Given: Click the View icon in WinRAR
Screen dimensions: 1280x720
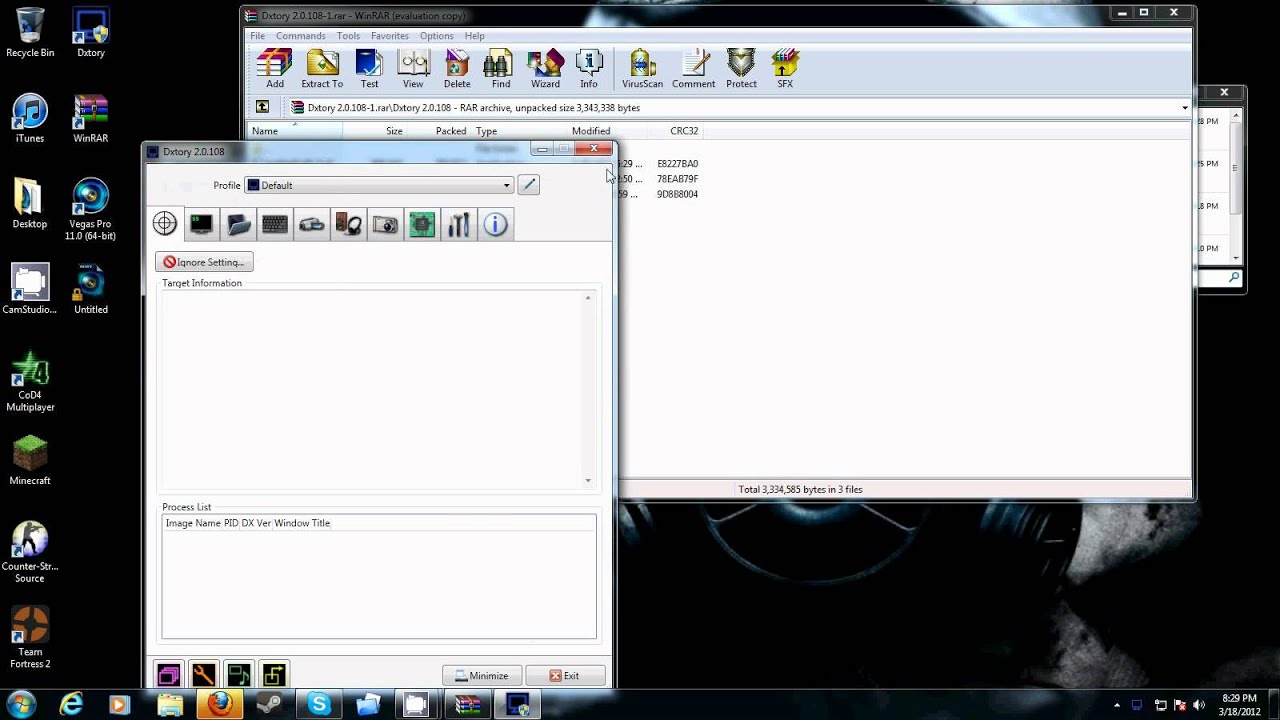Looking at the screenshot, I should tap(413, 69).
